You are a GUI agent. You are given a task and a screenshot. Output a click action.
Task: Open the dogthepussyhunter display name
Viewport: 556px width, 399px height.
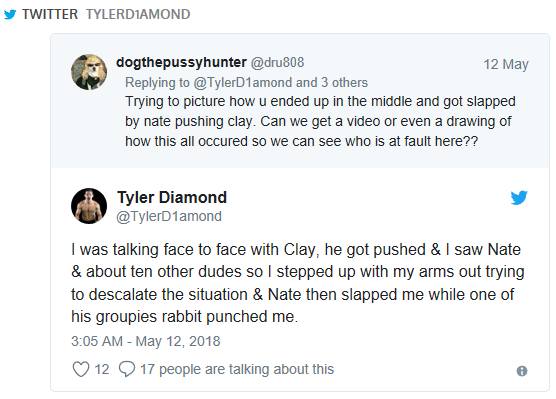pos(181,62)
